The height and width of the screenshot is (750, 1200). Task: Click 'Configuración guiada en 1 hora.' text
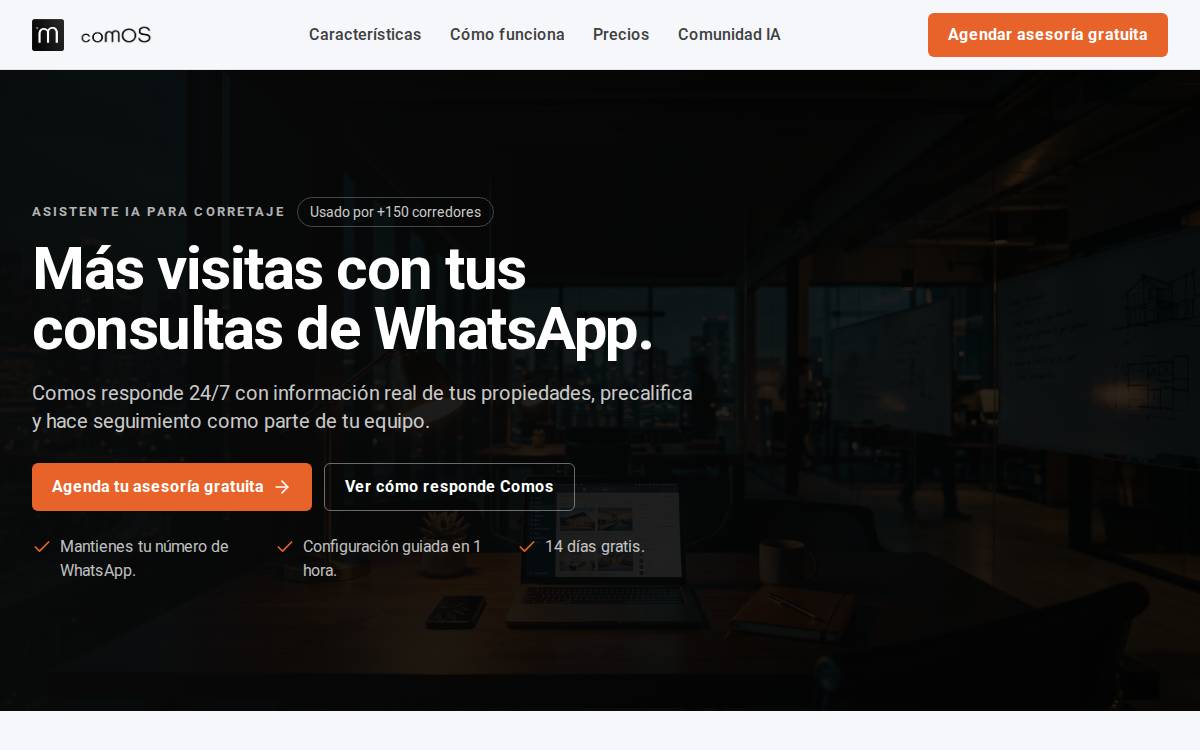[392, 559]
